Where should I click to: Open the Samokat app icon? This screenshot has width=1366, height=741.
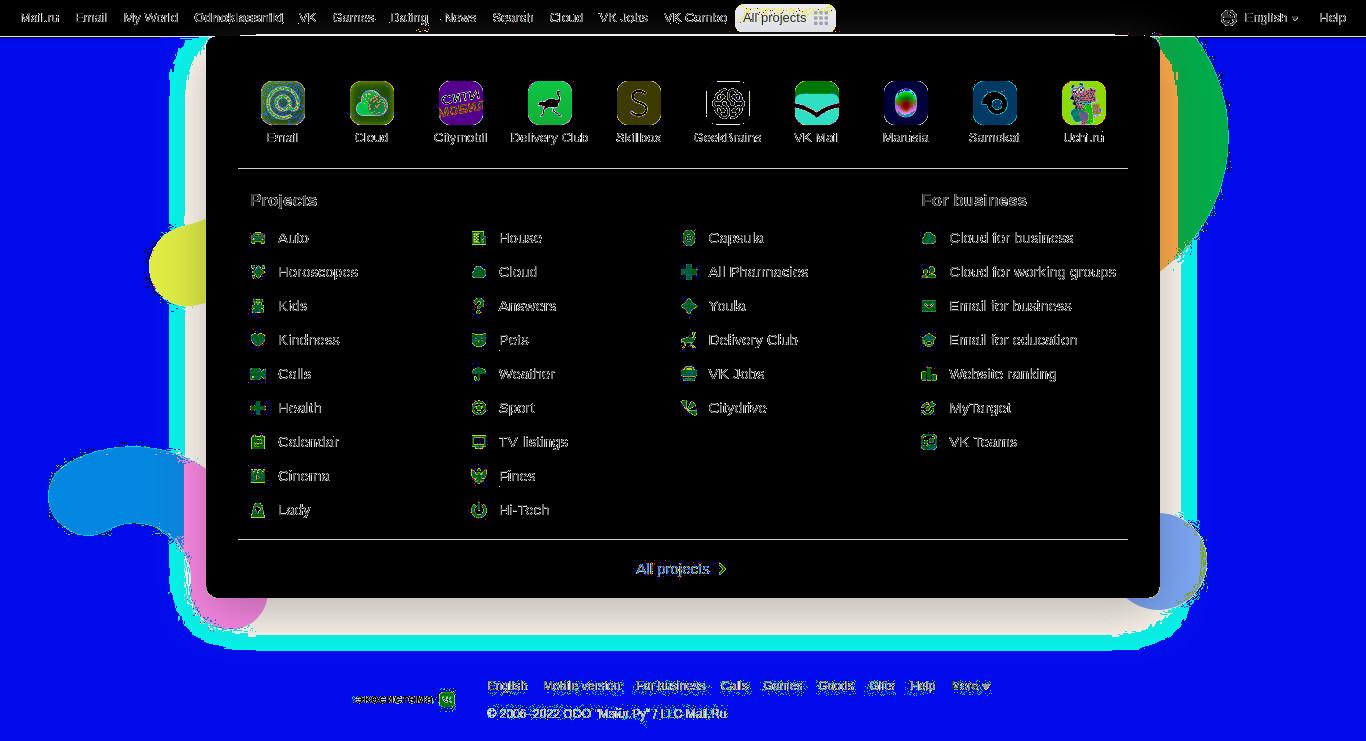click(x=995, y=103)
